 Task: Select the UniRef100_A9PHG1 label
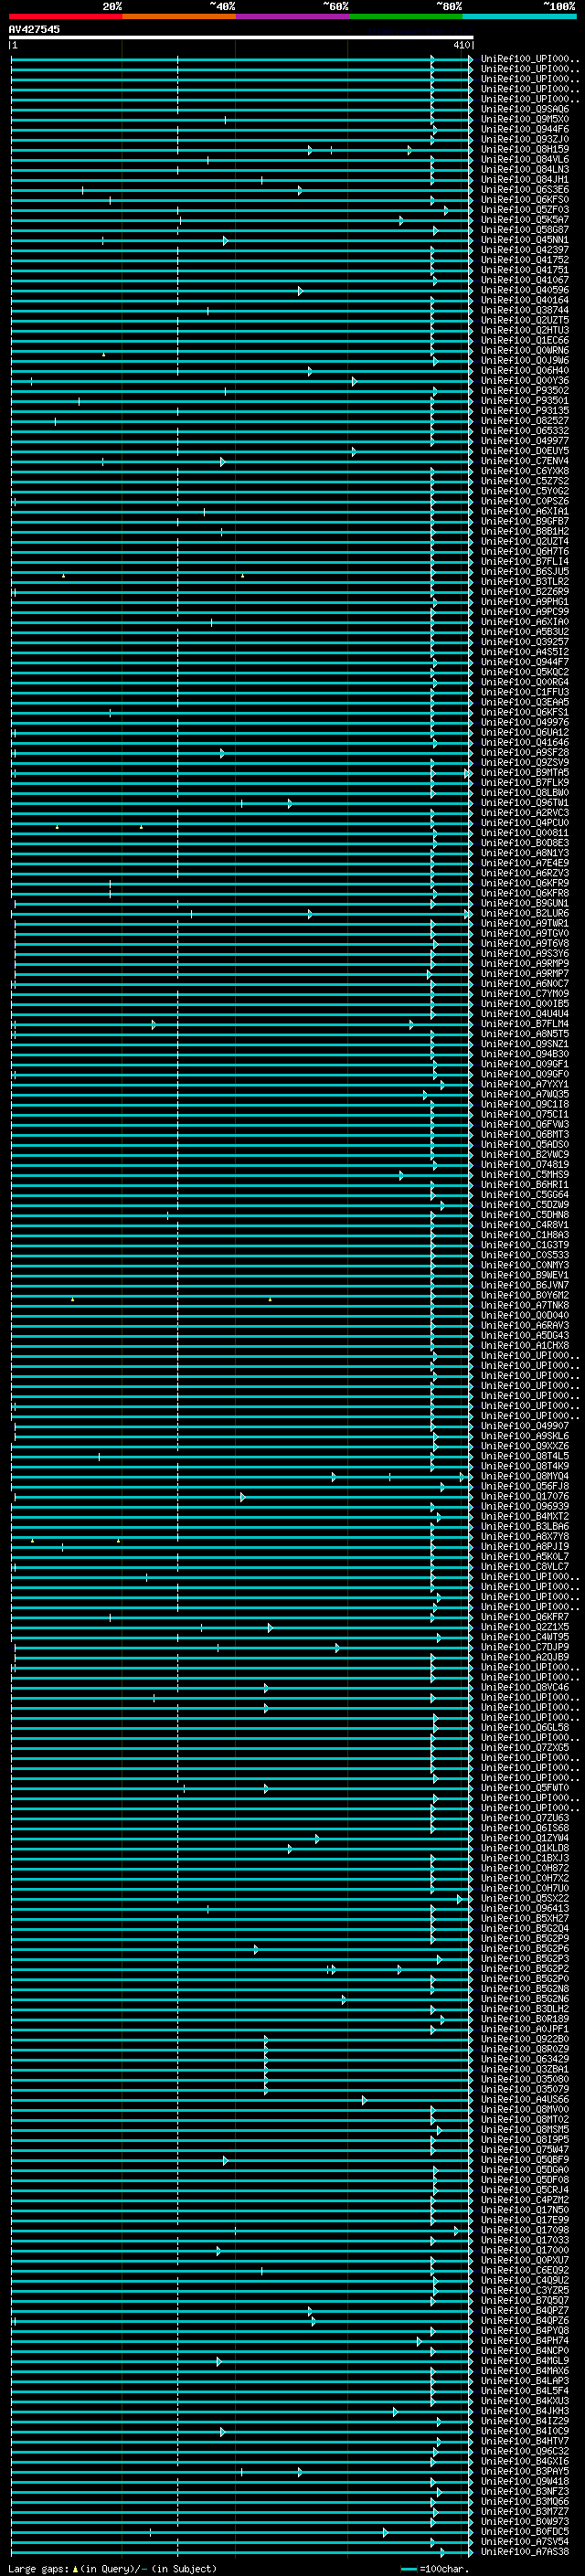point(525,601)
